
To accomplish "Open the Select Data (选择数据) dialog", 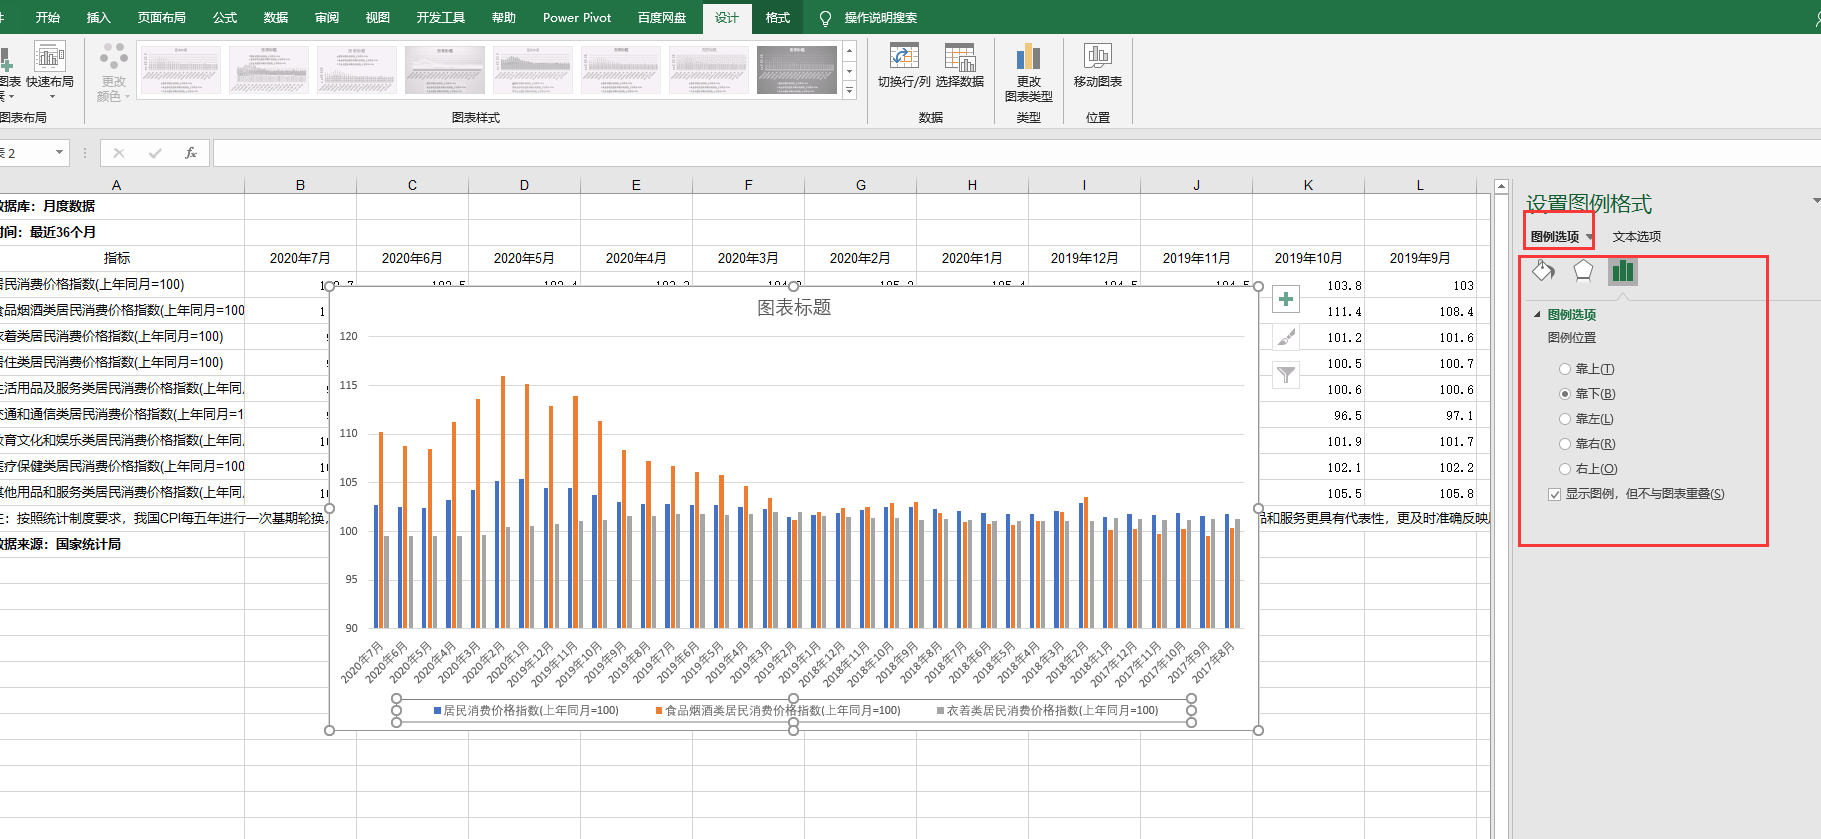I will pos(959,58).
